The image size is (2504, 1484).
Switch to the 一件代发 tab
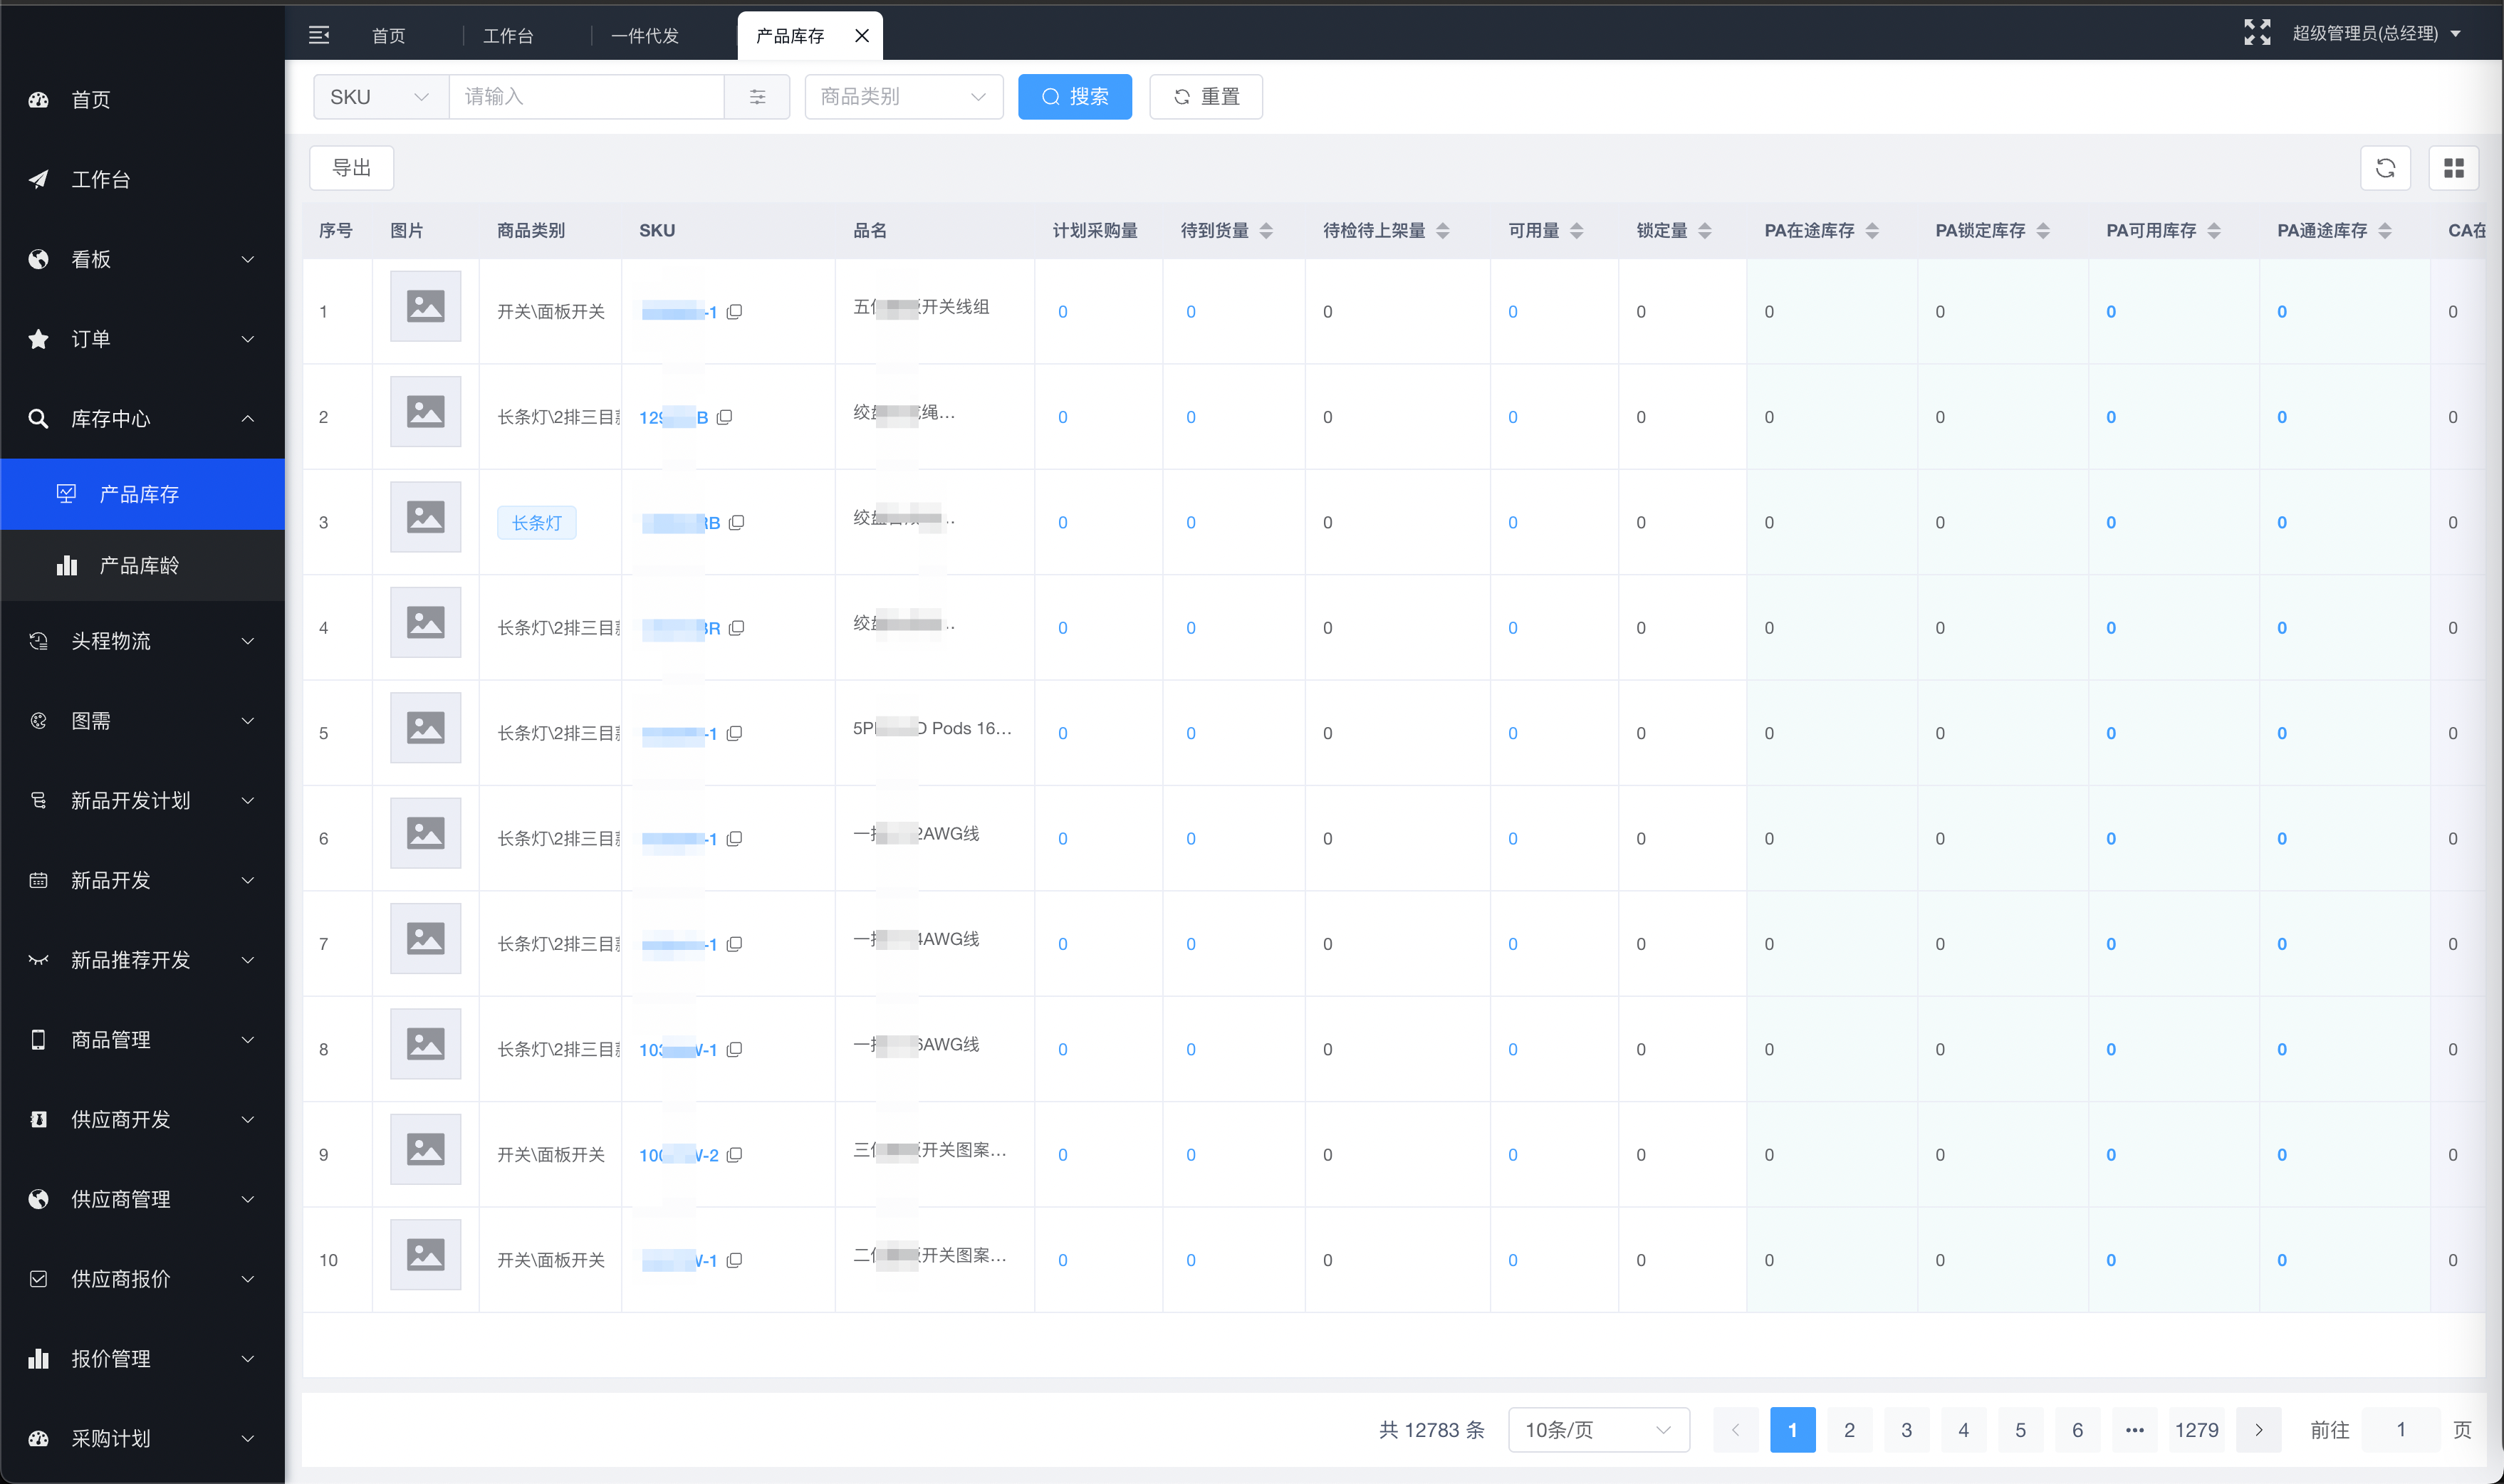coord(645,36)
